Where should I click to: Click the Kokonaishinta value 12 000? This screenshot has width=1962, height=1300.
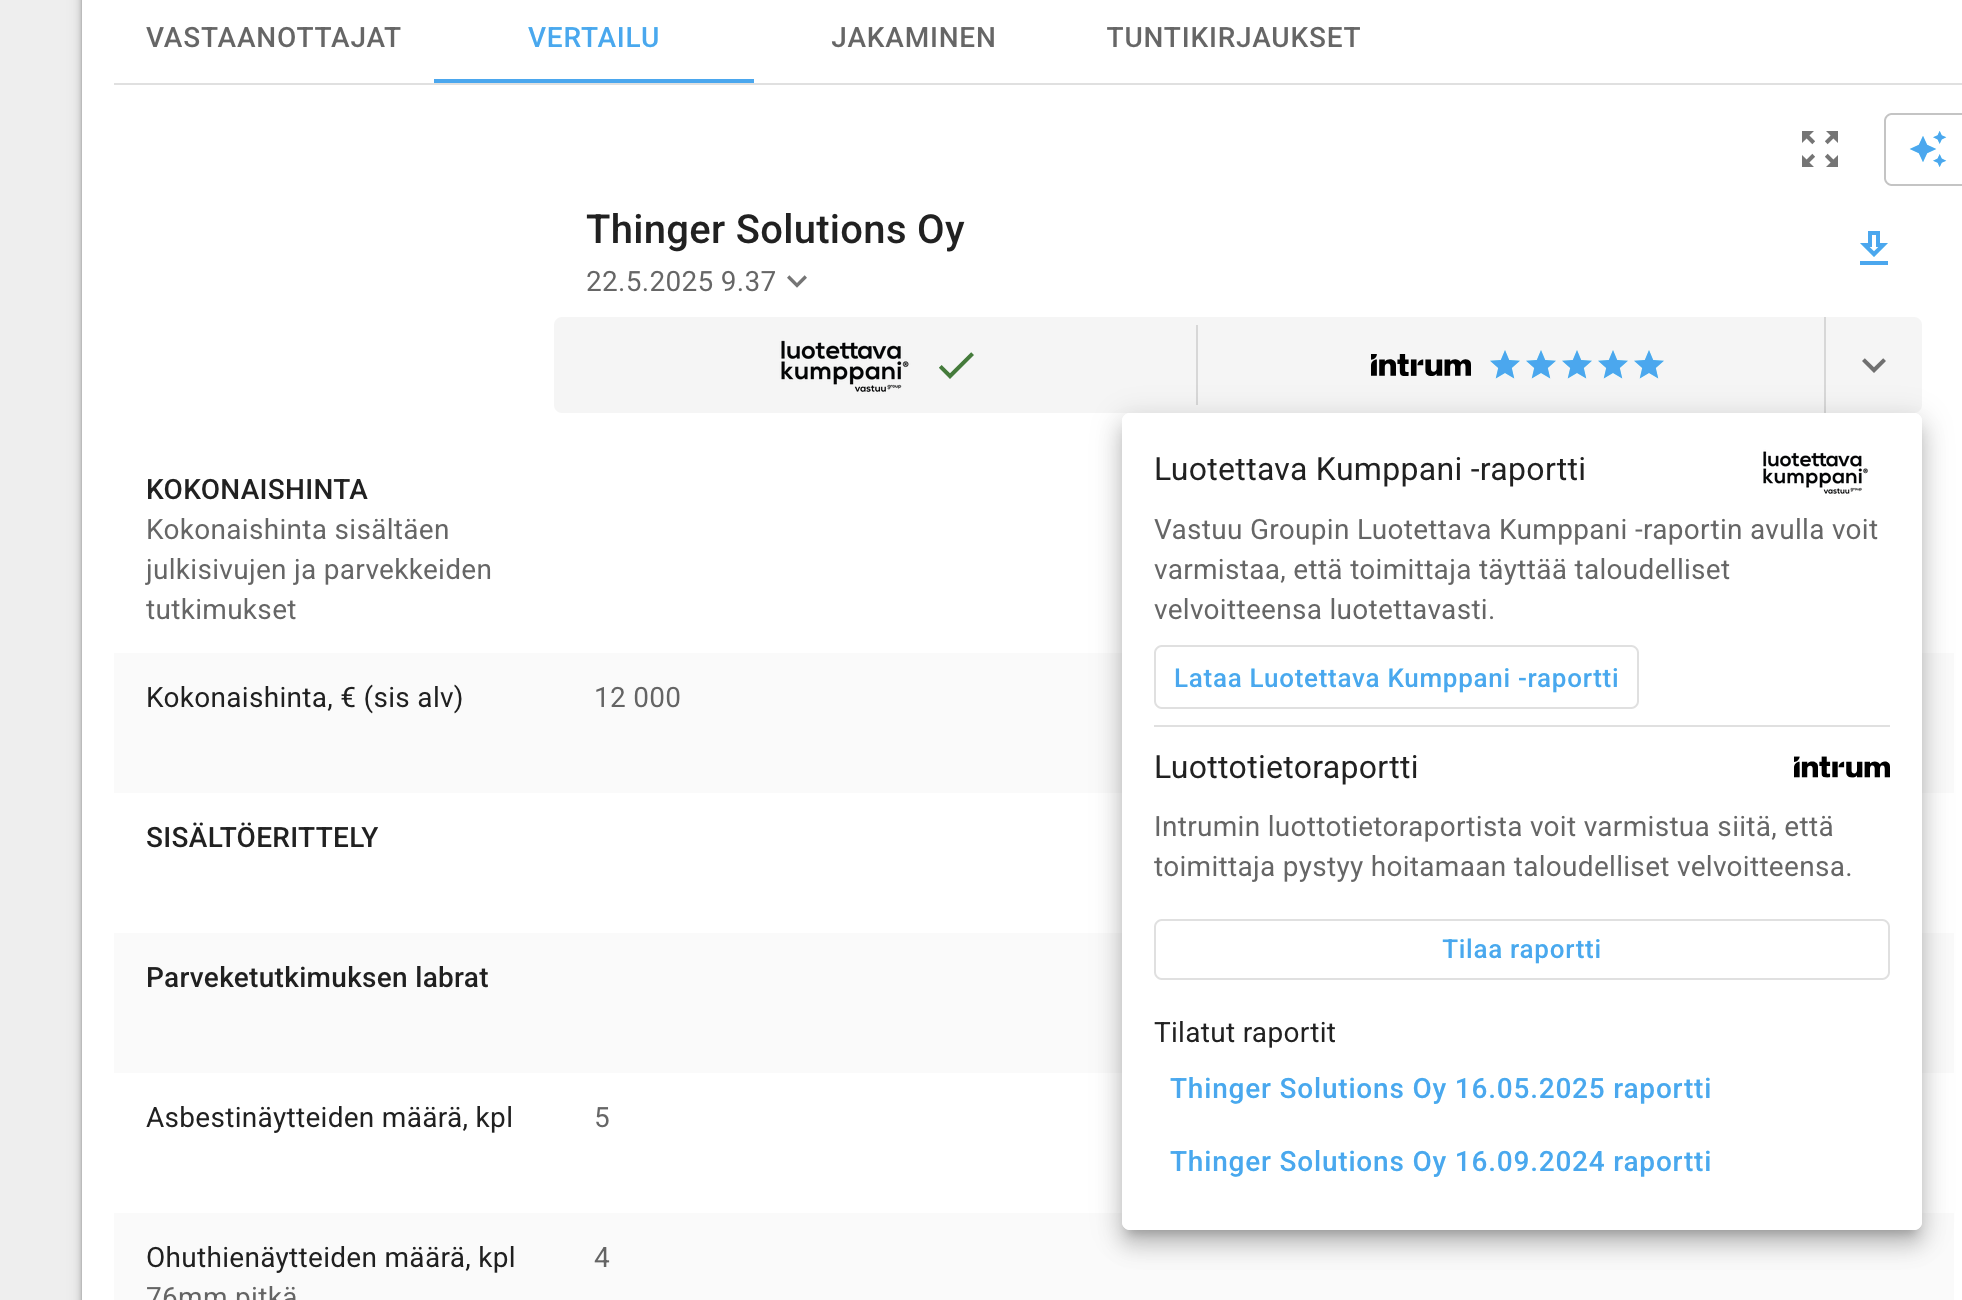click(637, 697)
